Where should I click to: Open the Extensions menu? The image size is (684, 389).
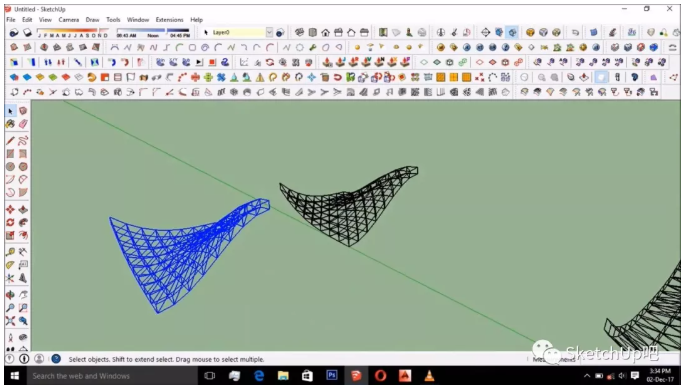tap(169, 20)
